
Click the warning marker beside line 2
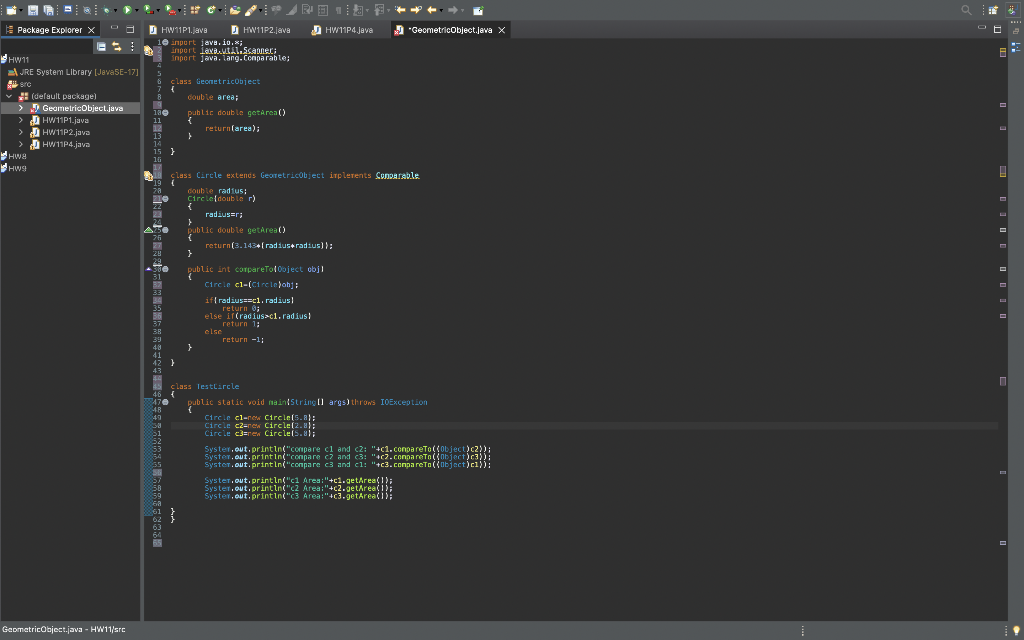148,50
